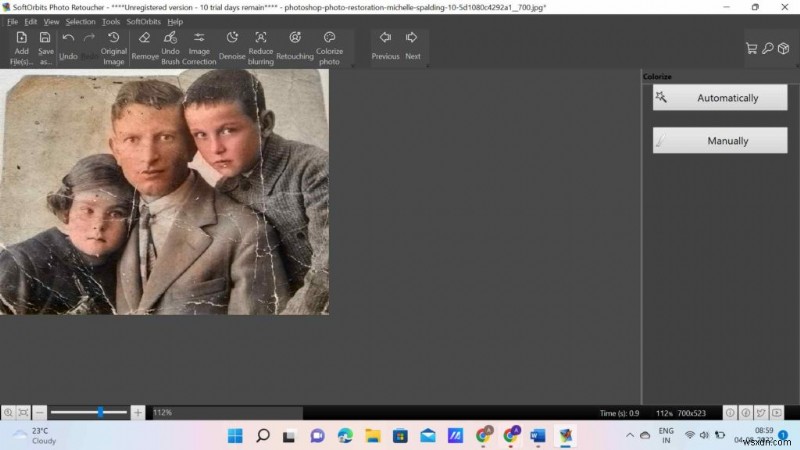
Task: Open the View menu
Action: (x=51, y=22)
